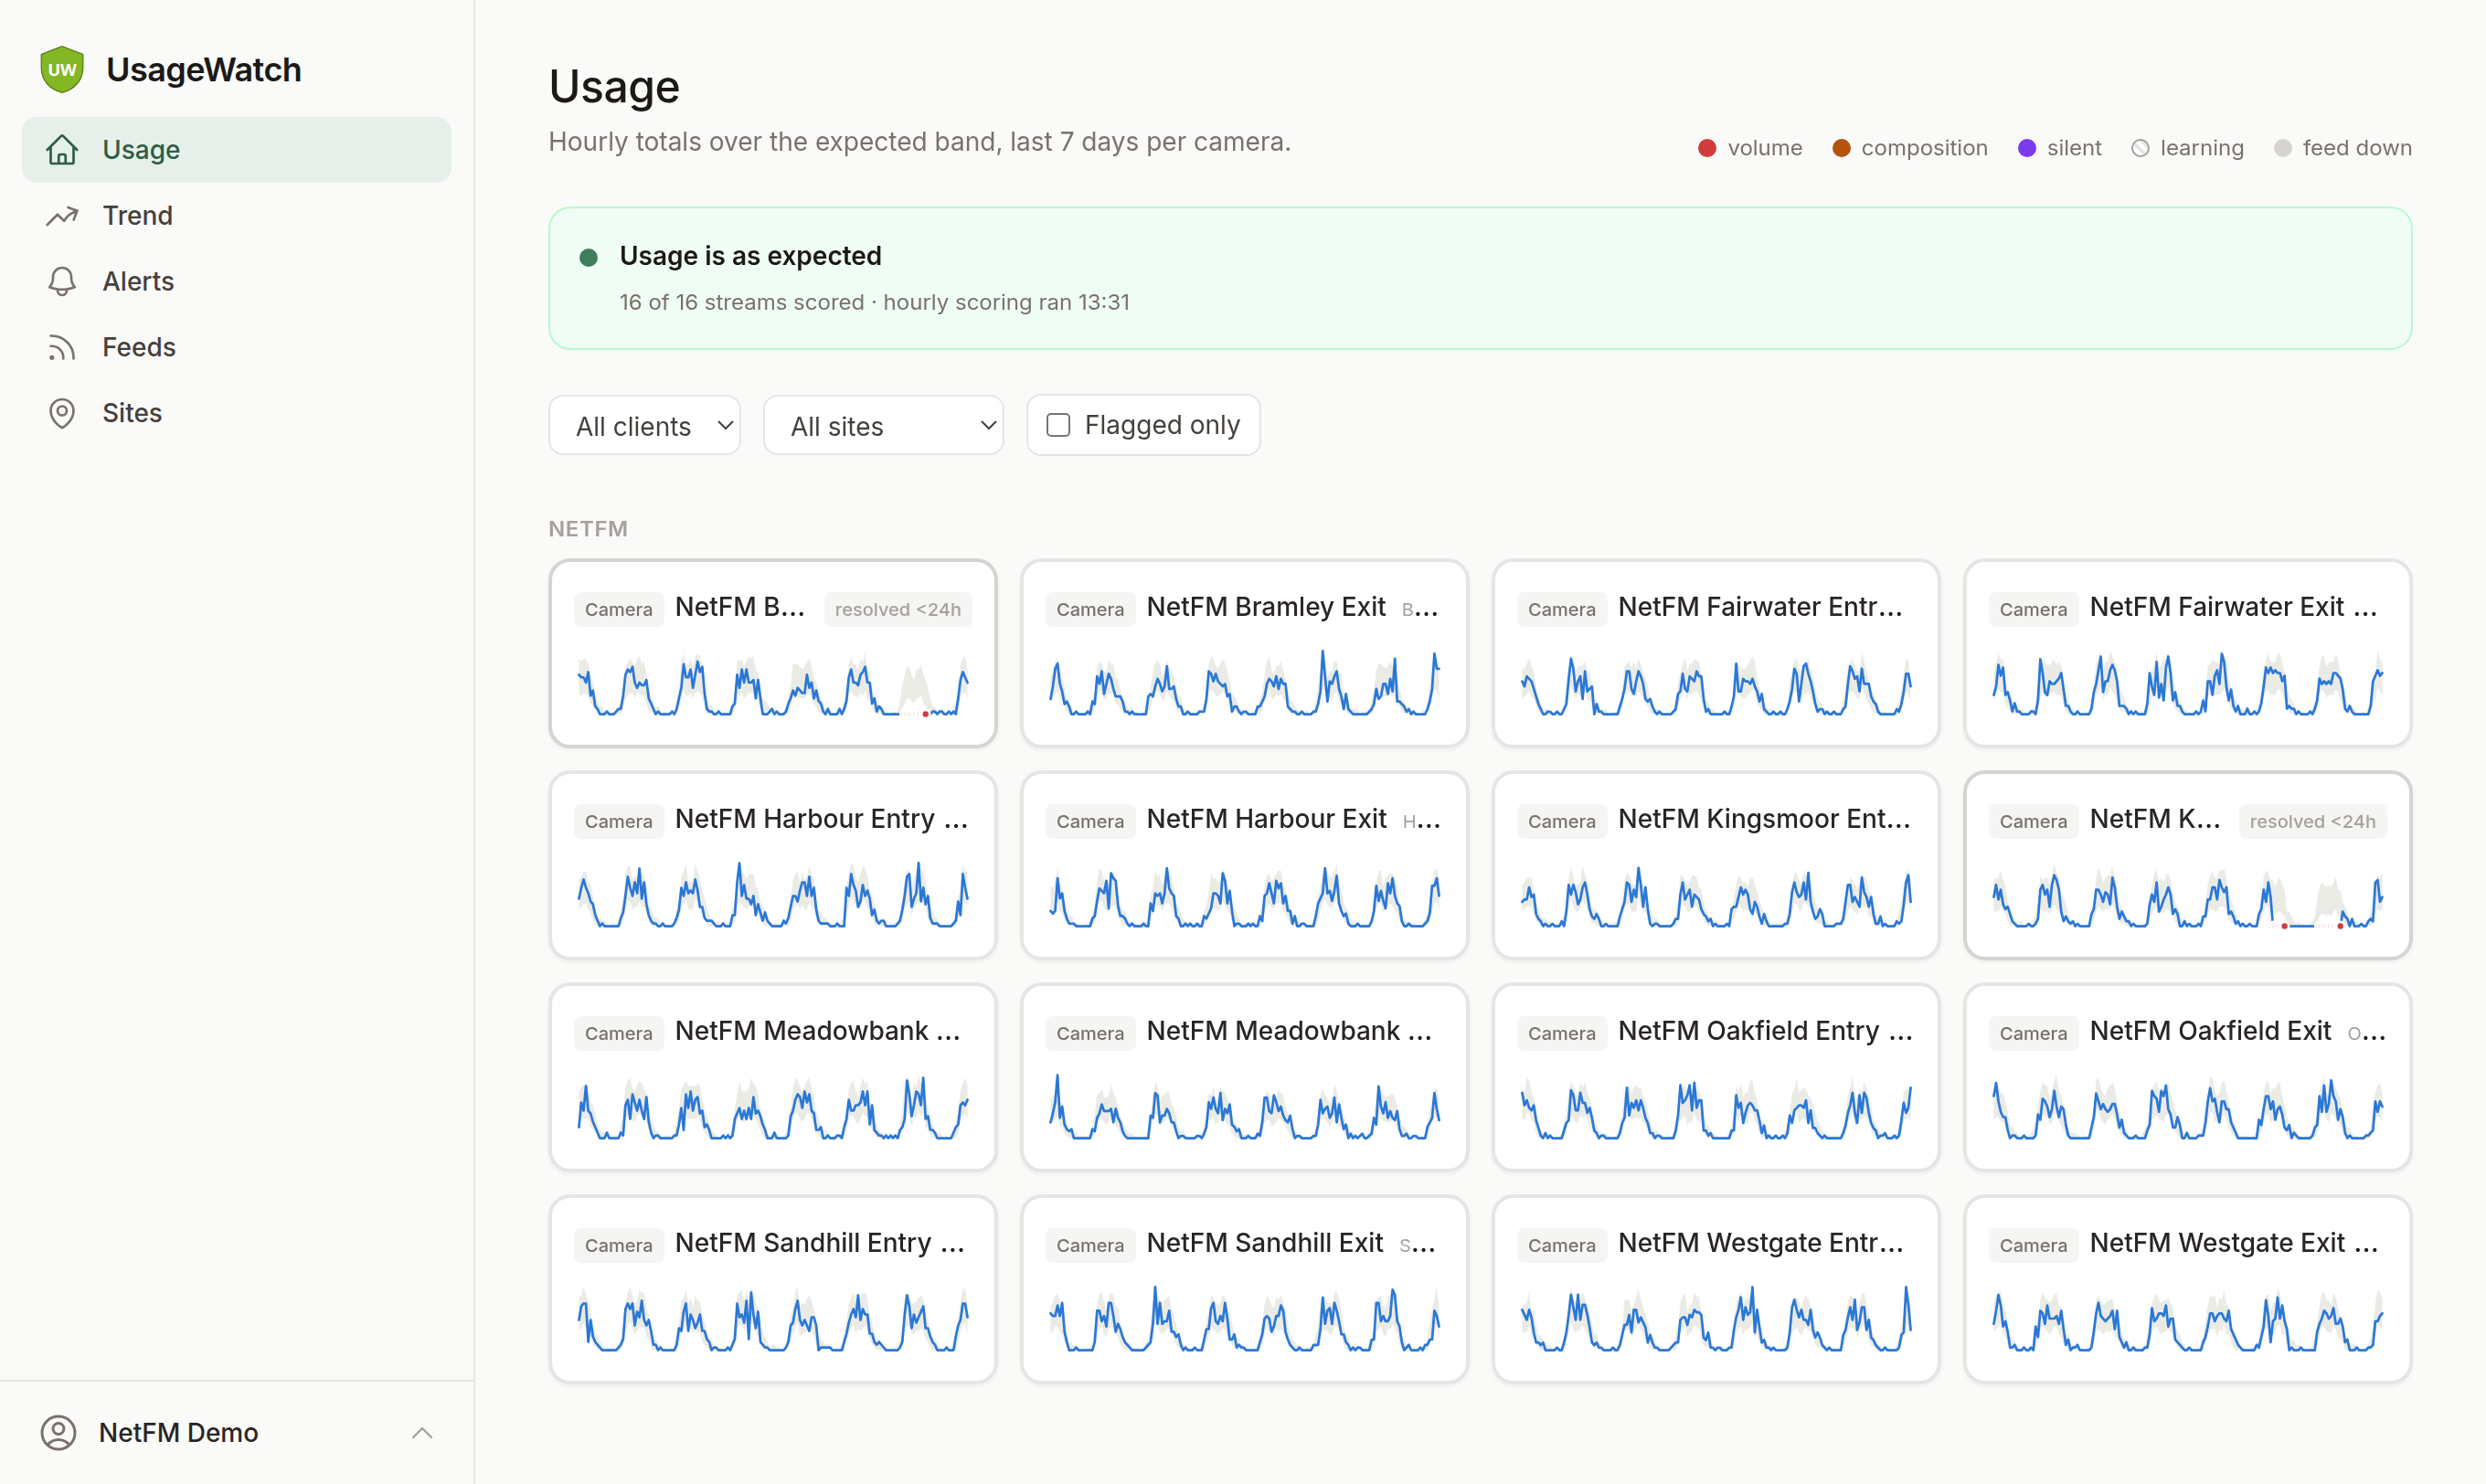This screenshot has width=2486, height=1484.
Task: Click the UsageWatch shield logo
Action: point(62,70)
